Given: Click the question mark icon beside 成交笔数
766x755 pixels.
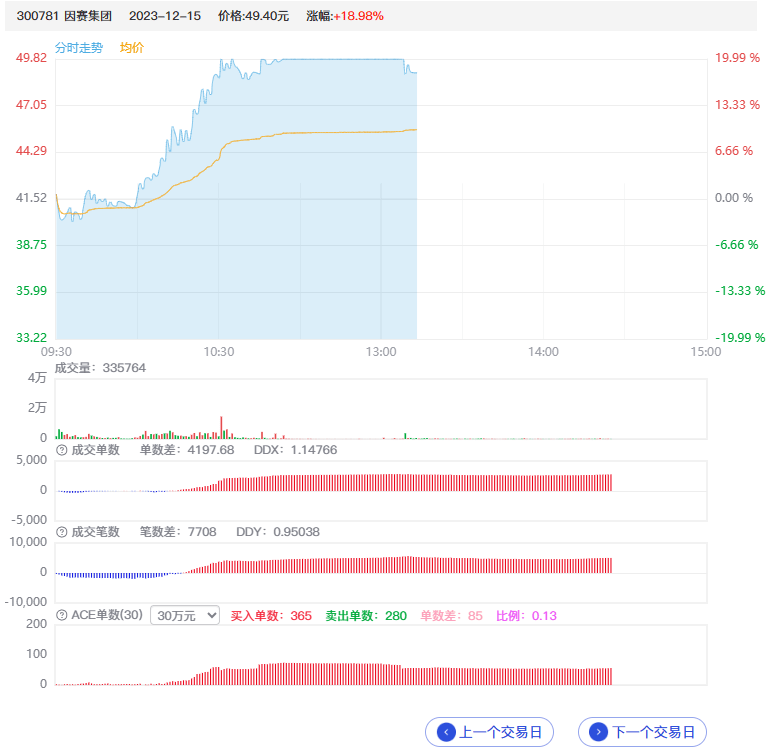Looking at the screenshot, I should coord(62,532).
